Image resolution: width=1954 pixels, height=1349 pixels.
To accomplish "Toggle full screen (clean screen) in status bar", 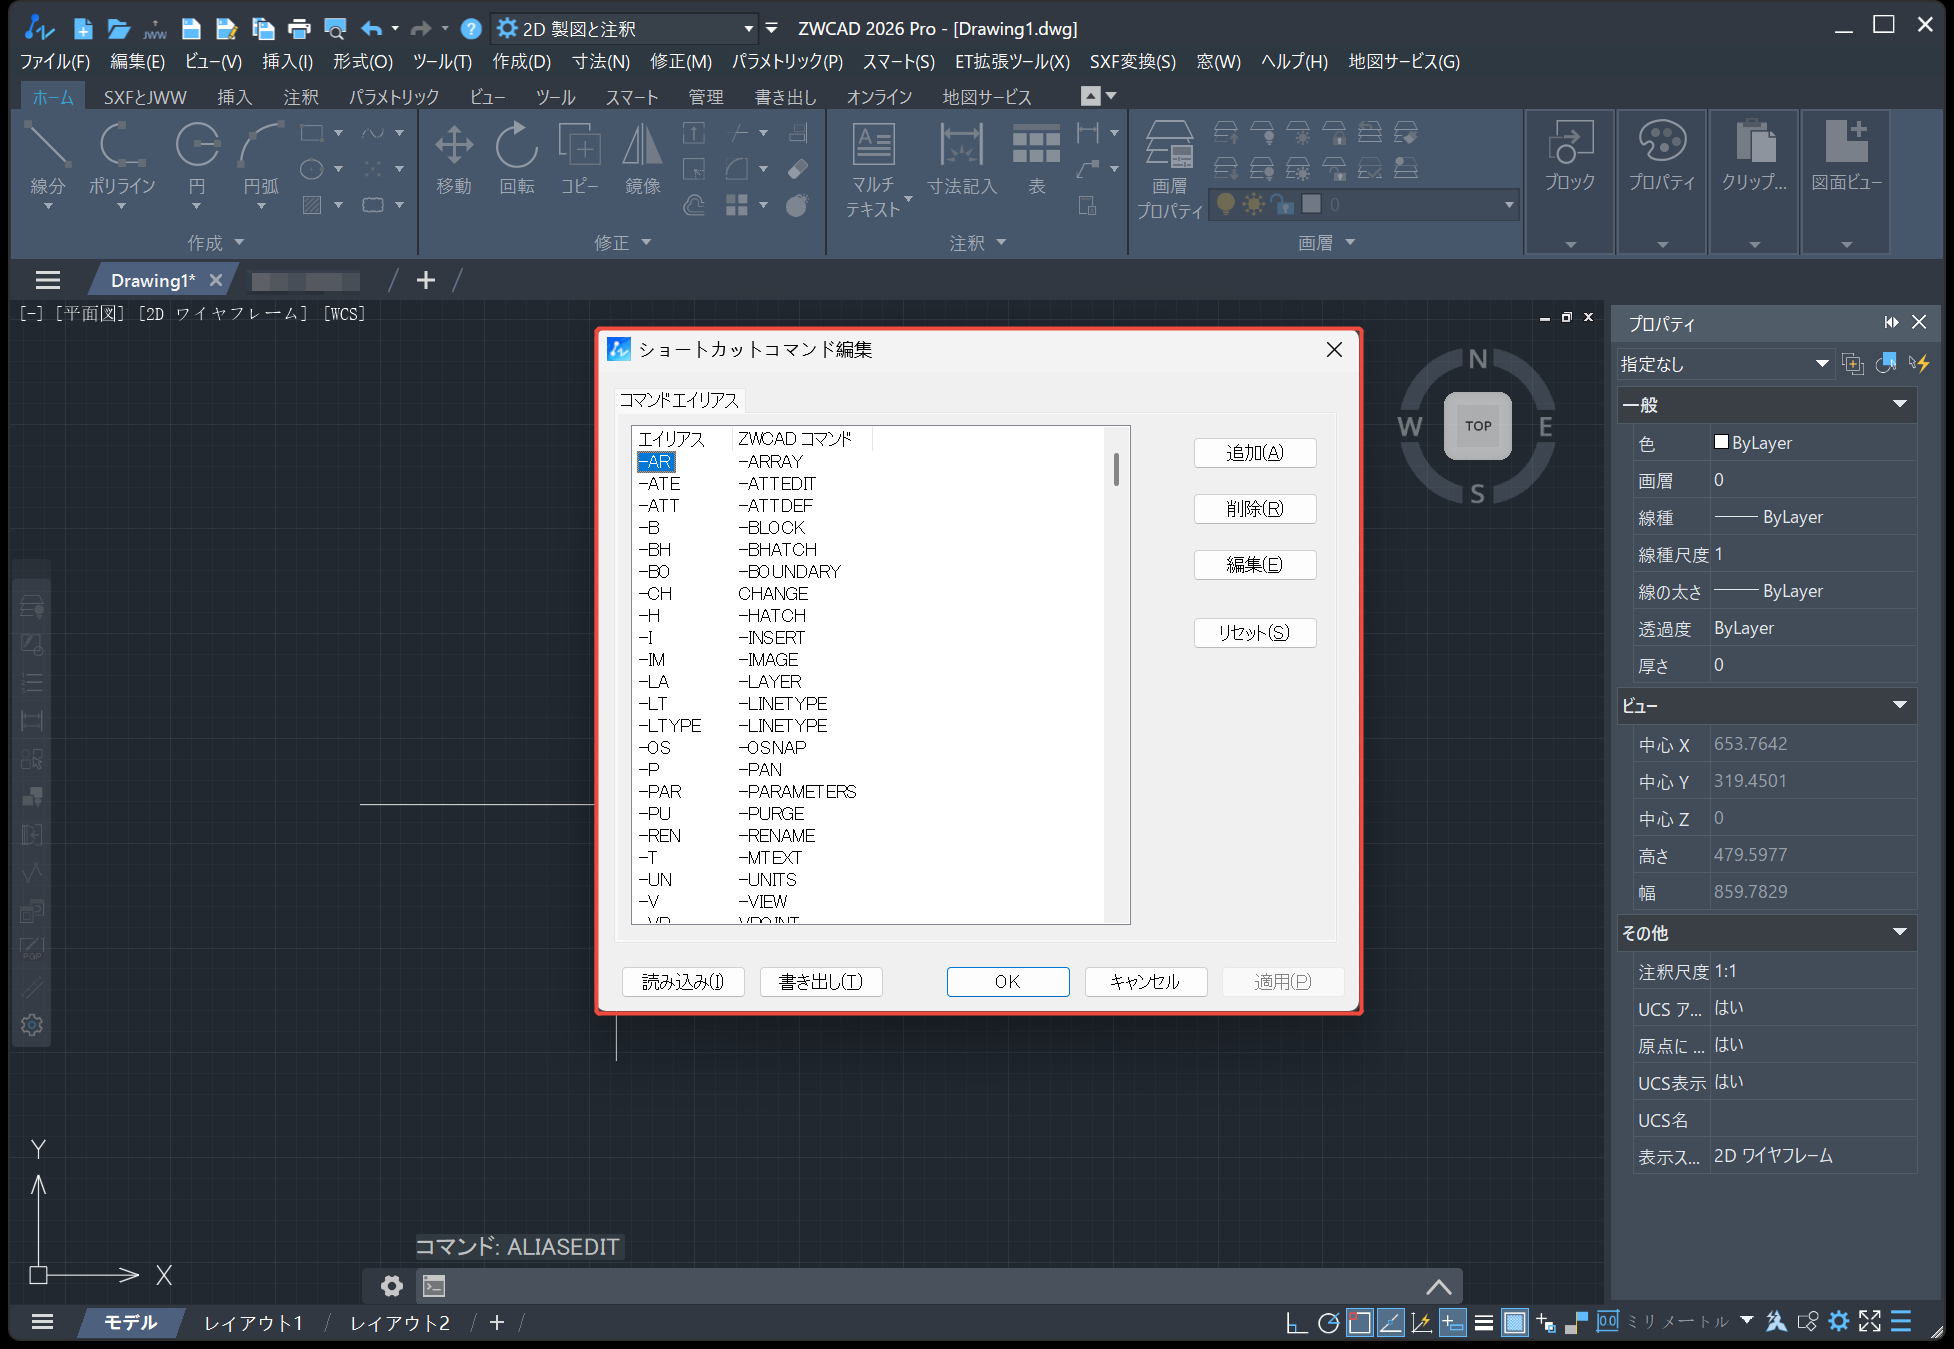I will coord(1869,1322).
